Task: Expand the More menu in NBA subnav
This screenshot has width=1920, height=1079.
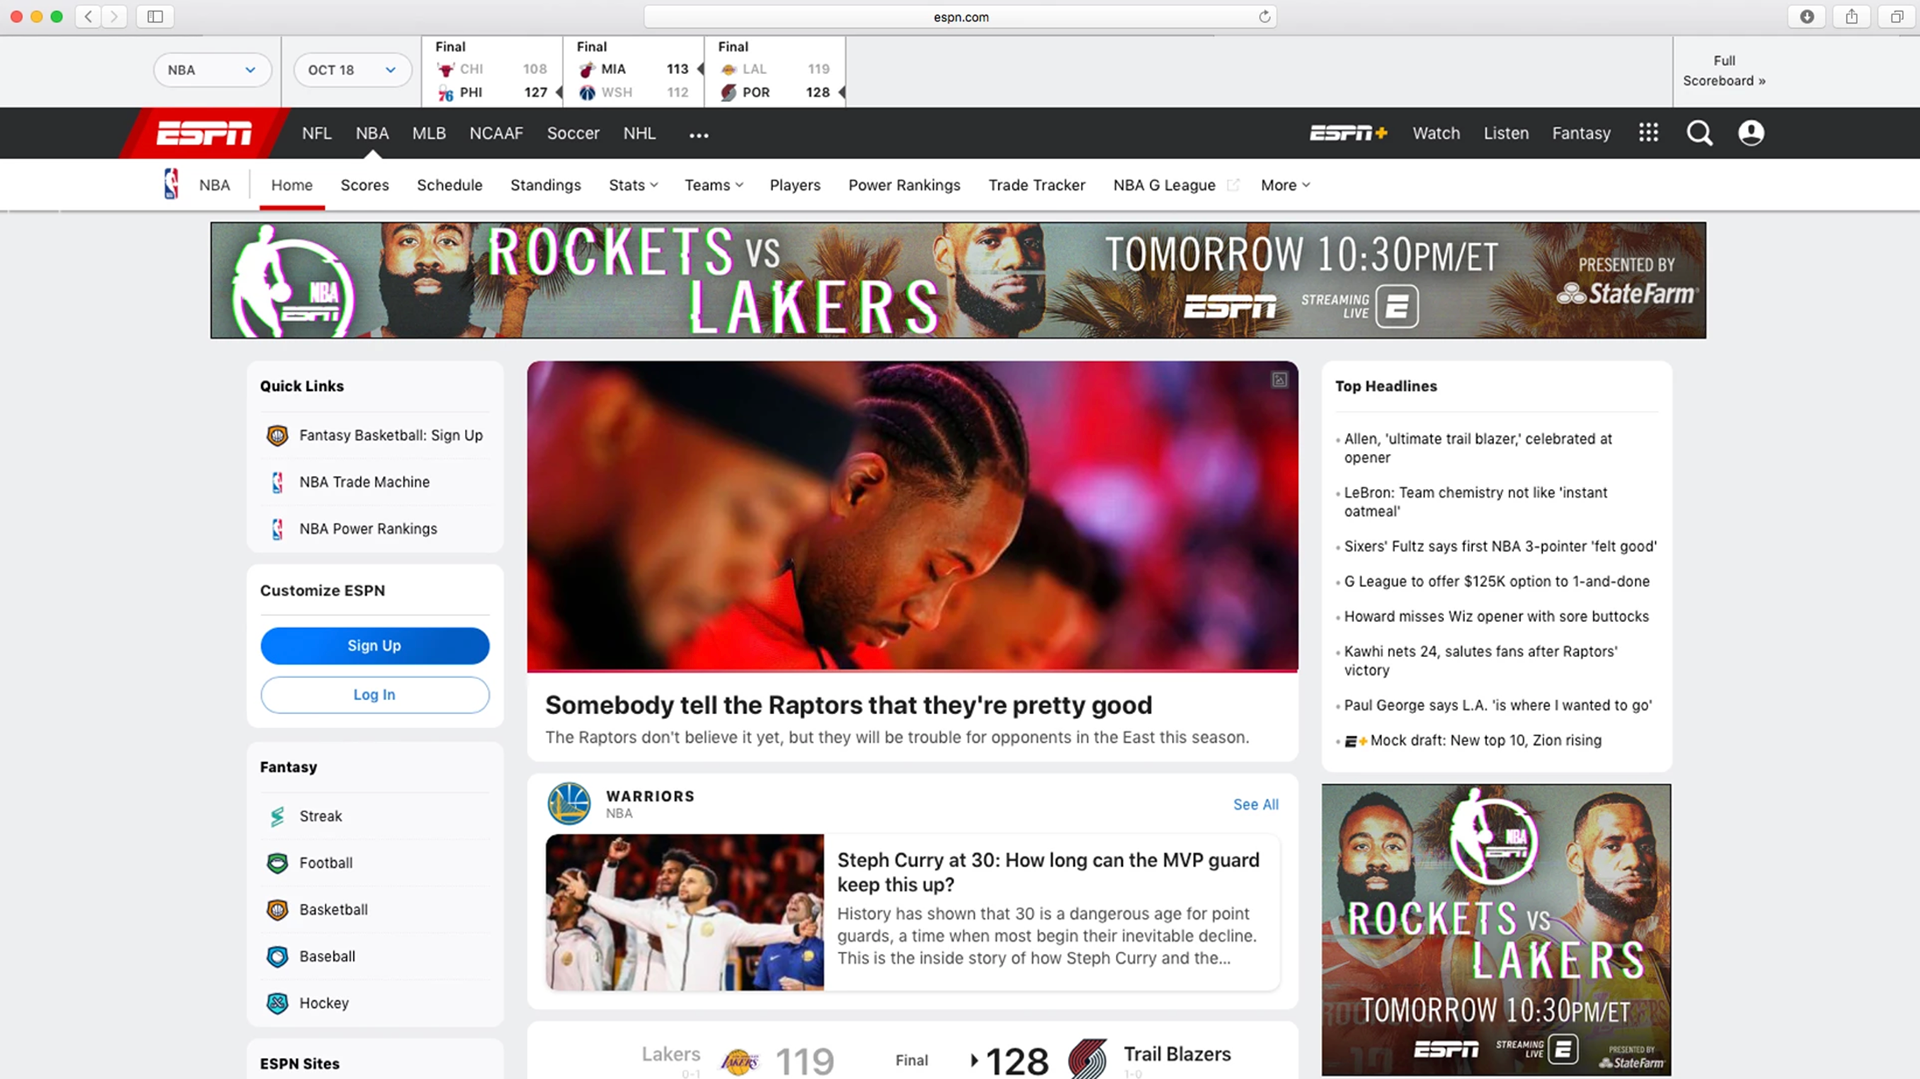Action: 1285,185
